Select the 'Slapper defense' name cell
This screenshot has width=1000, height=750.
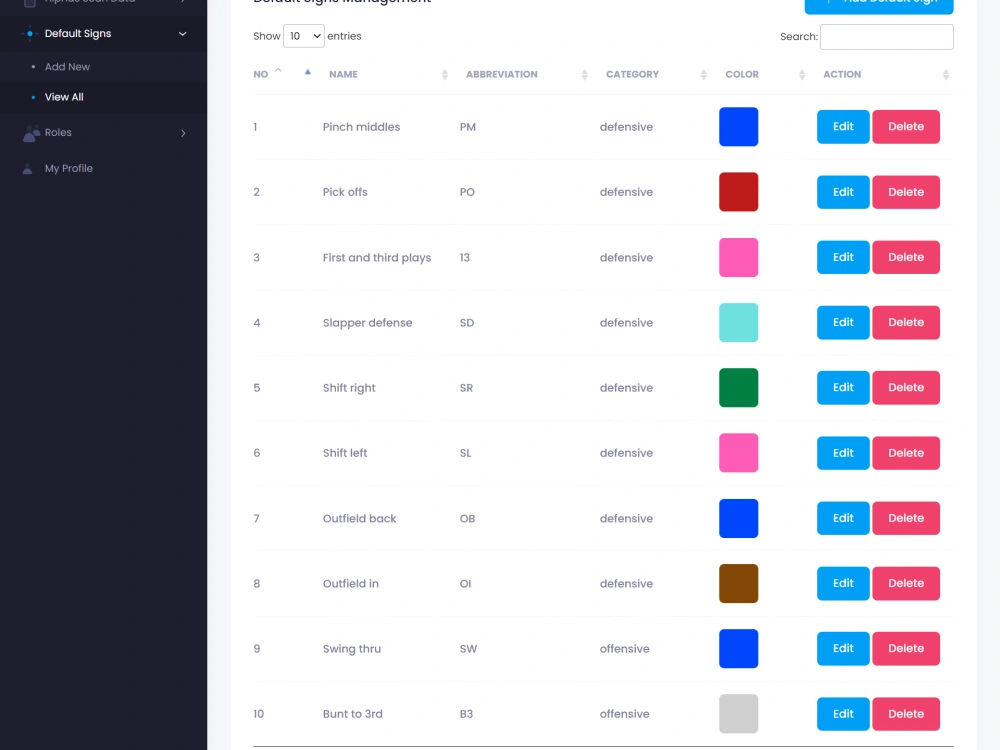pyautogui.click(x=367, y=323)
